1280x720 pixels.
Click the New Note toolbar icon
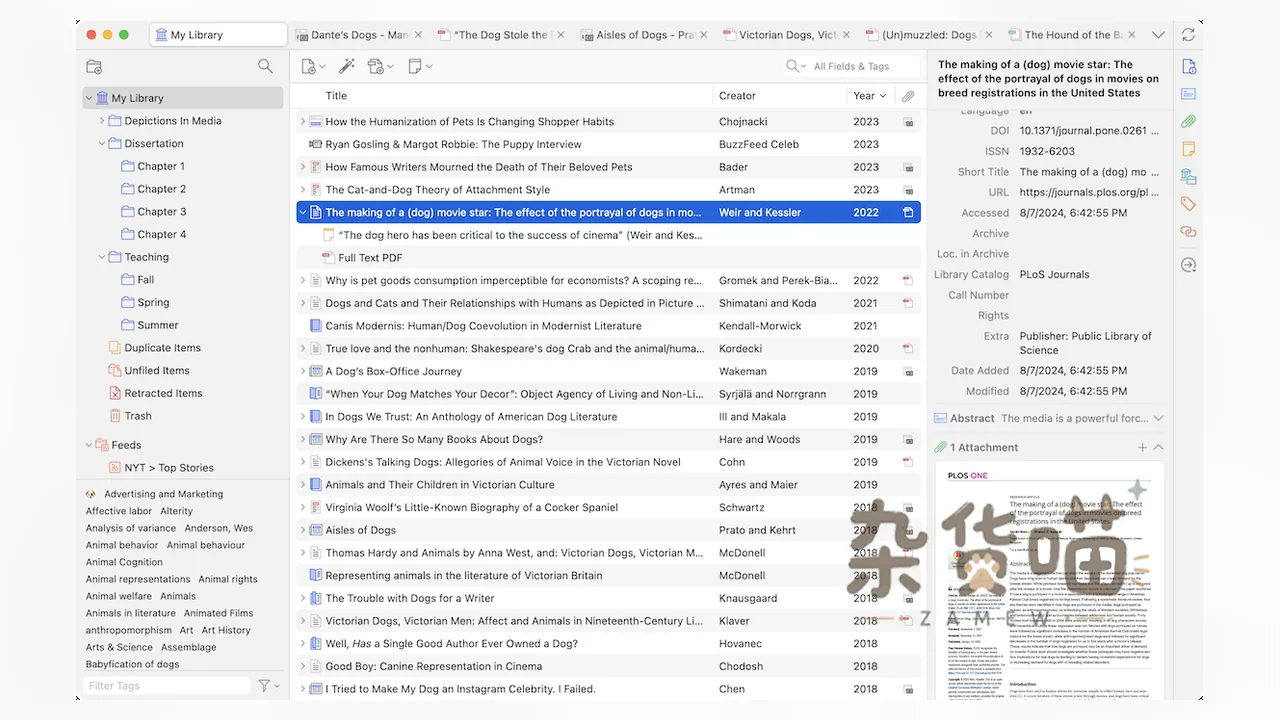[415, 66]
